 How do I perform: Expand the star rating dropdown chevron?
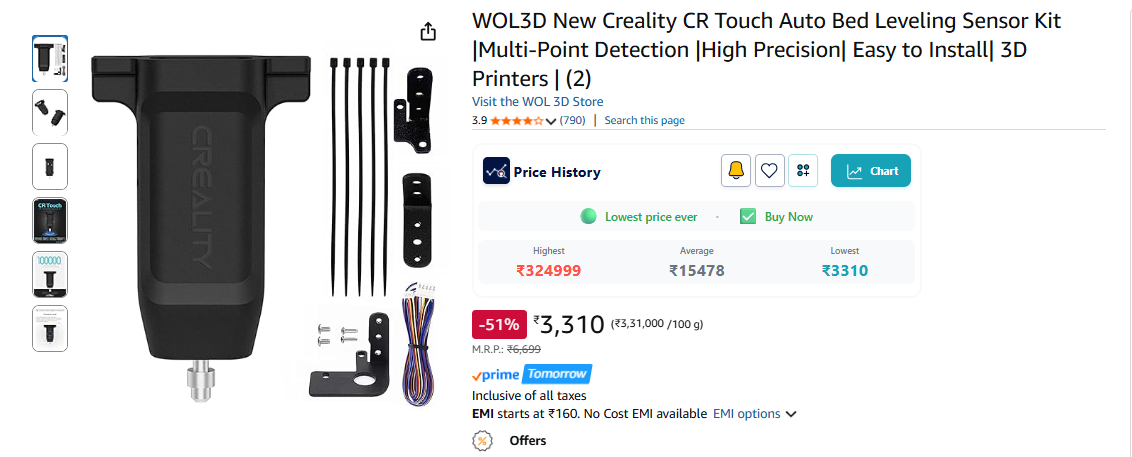point(551,121)
